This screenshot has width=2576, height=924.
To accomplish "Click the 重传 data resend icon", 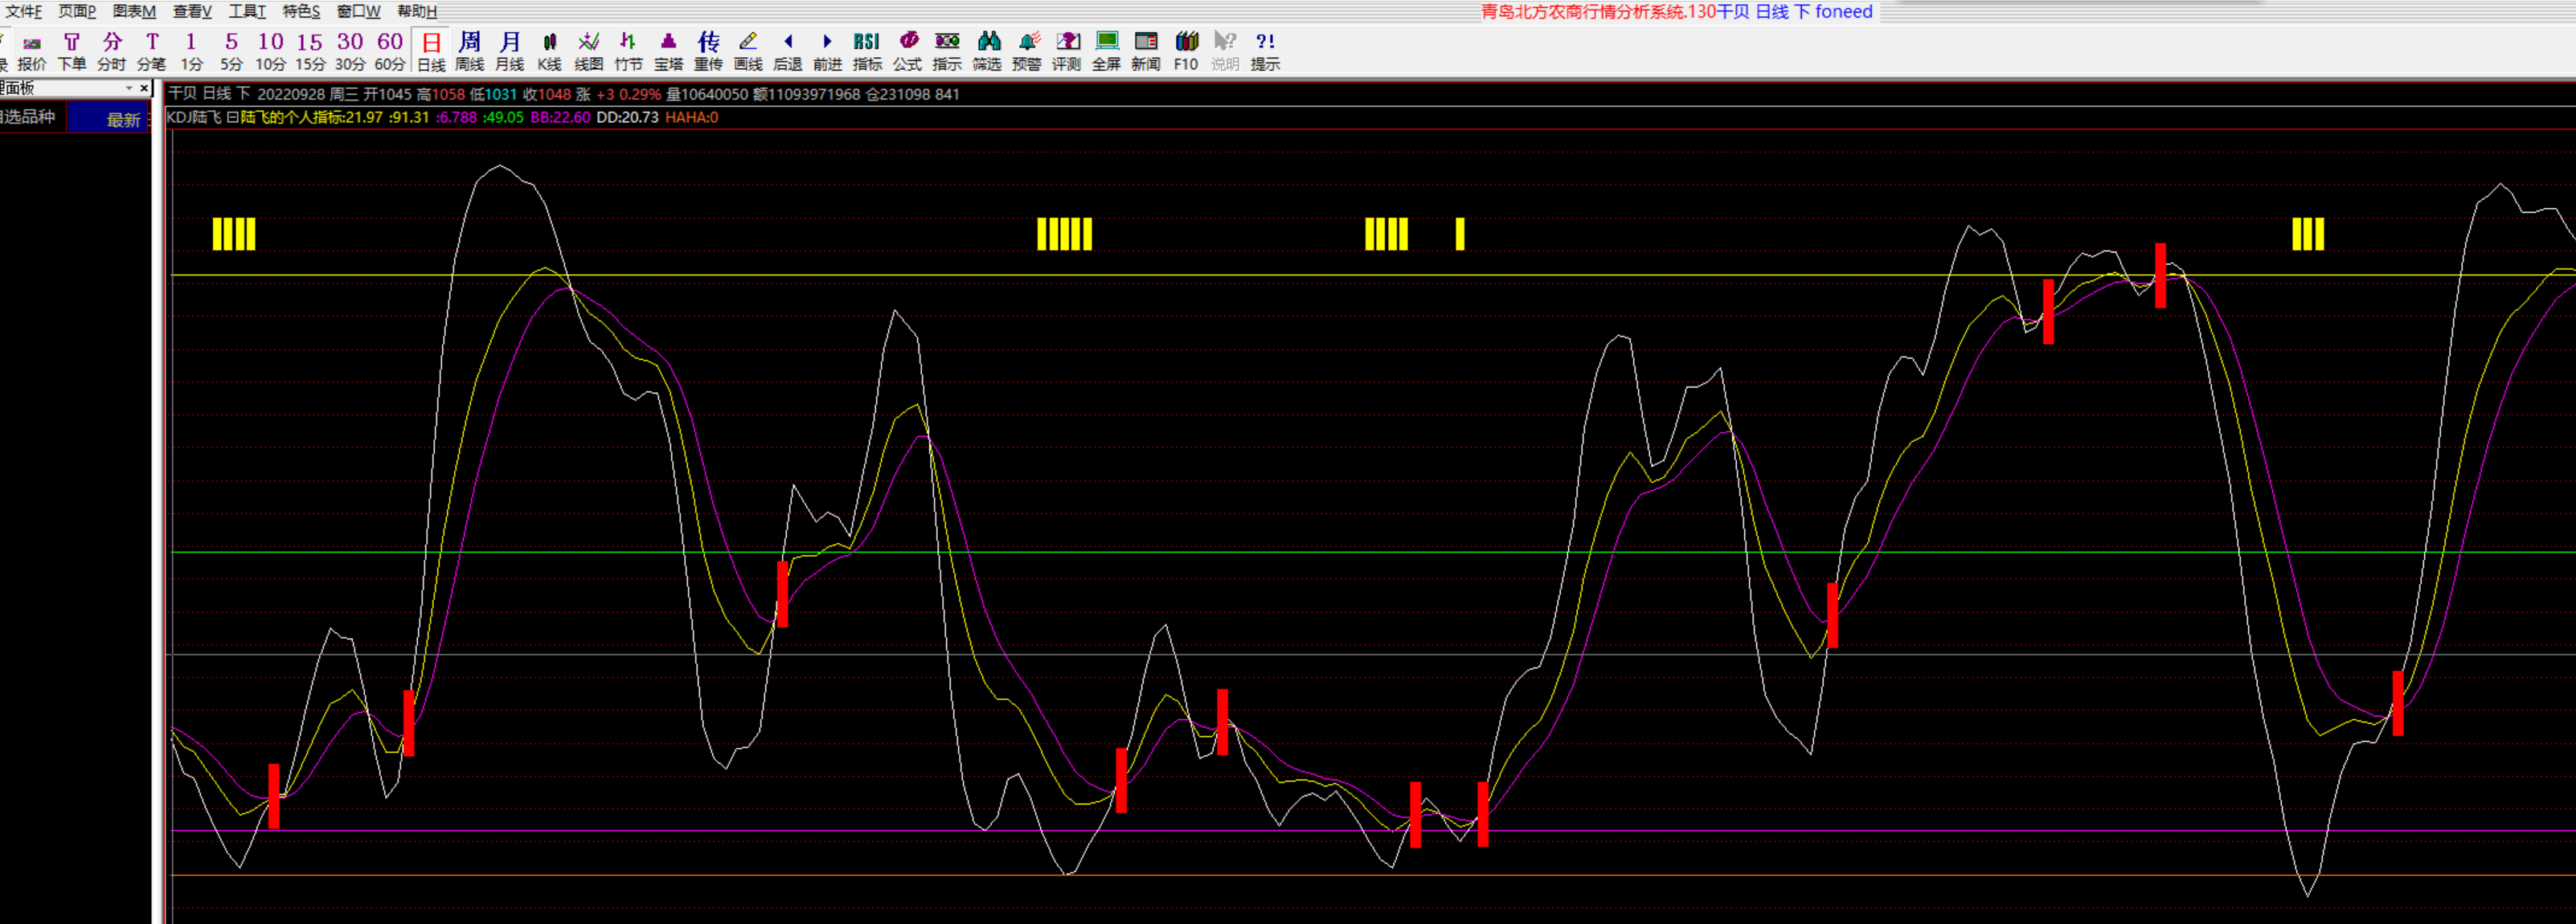I will (708, 52).
